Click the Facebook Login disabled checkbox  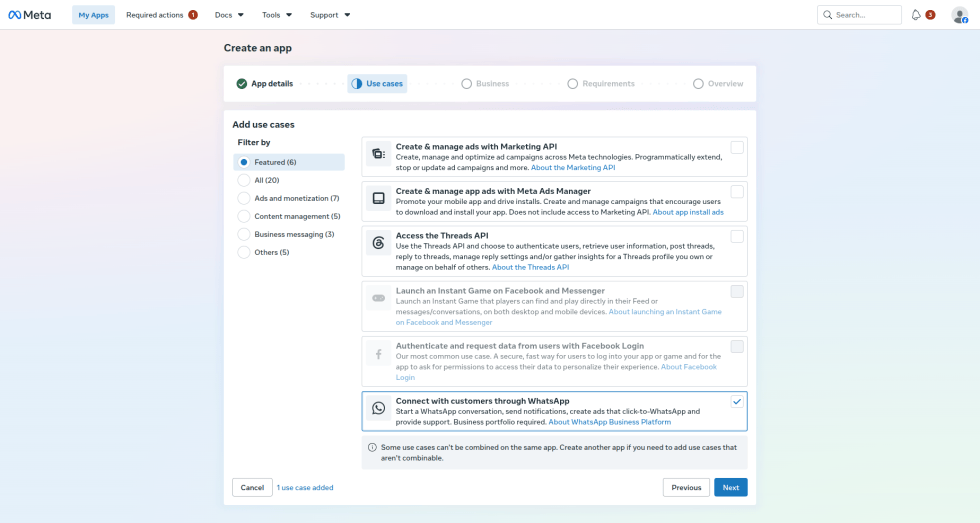(737, 346)
